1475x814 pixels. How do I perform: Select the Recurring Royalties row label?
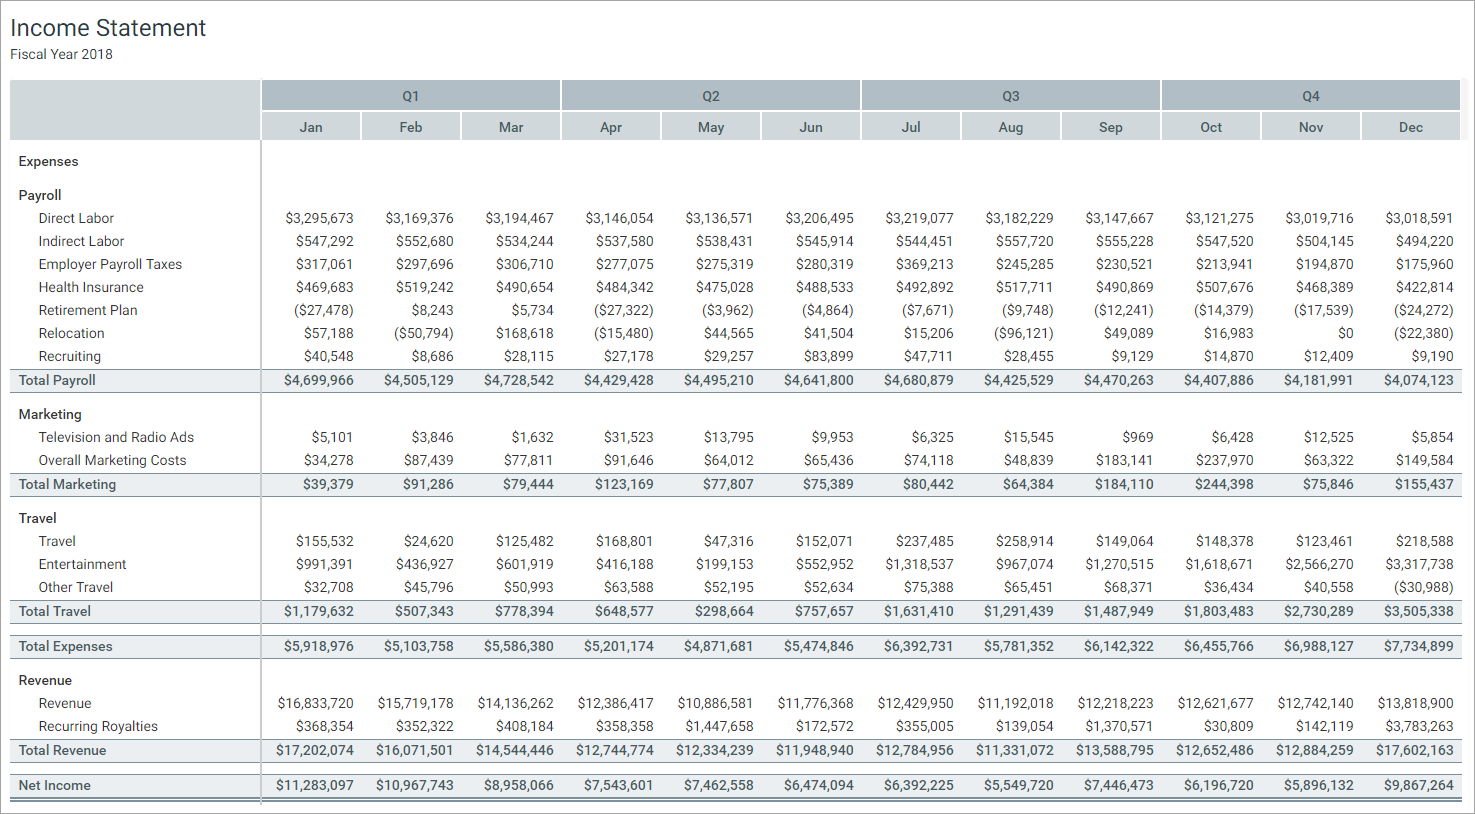point(98,726)
